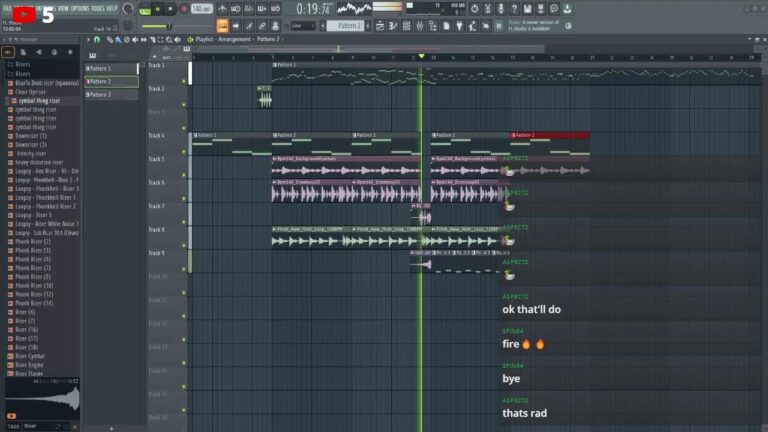Click the project file page icon
768x432 pixels.
click(446, 26)
